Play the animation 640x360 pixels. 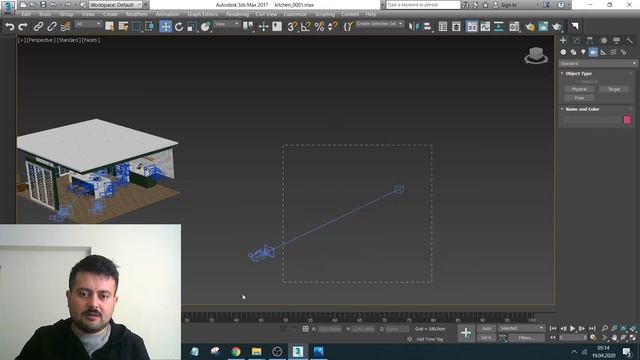[573, 328]
